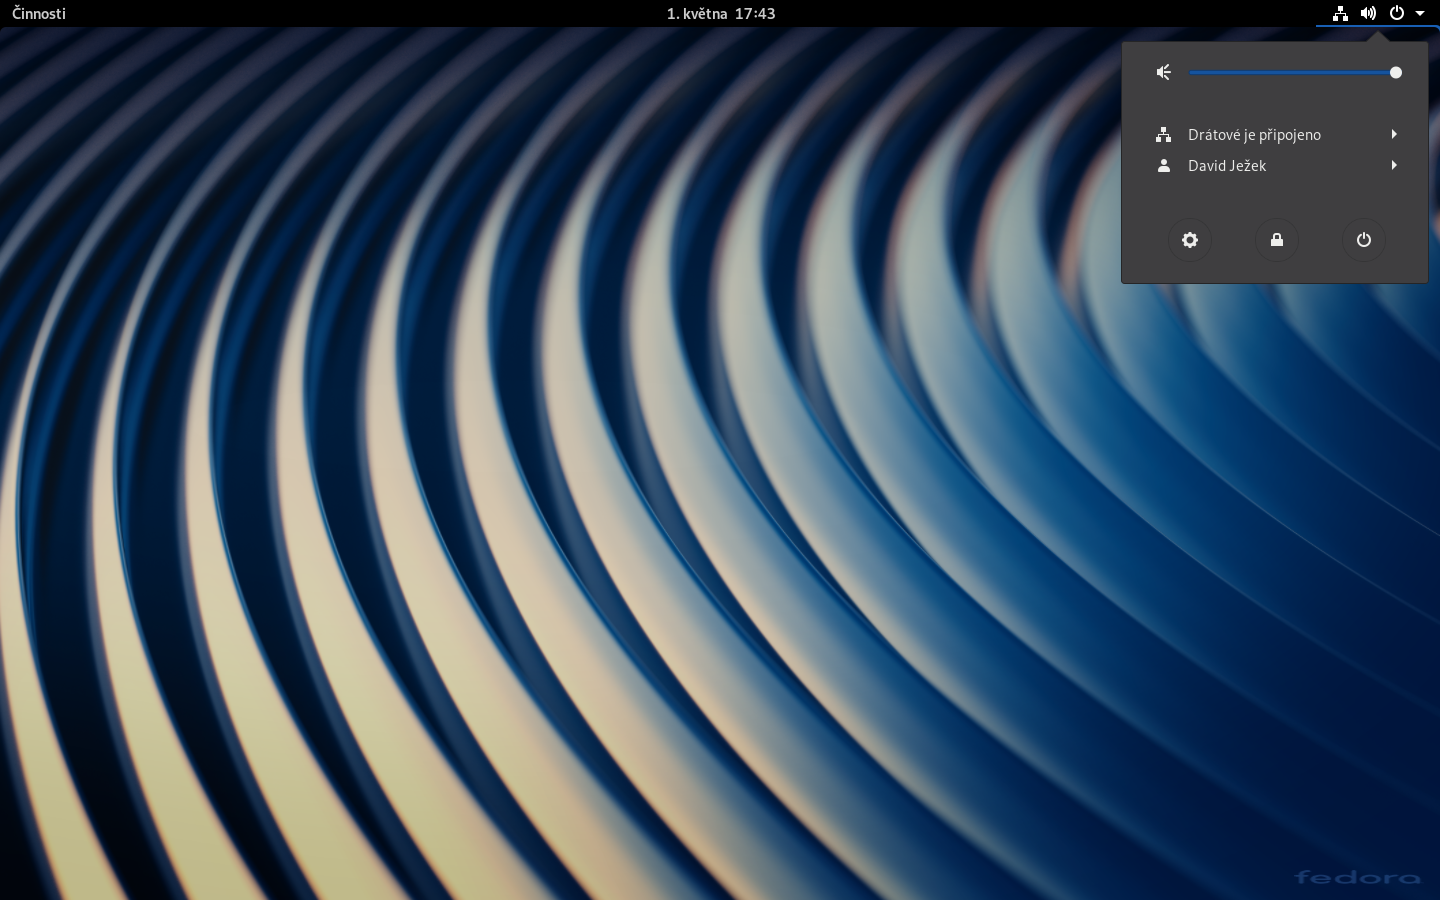Toggle user session options via David Ježek arrow
Viewport: 1440px width, 900px height.
tap(1394, 165)
